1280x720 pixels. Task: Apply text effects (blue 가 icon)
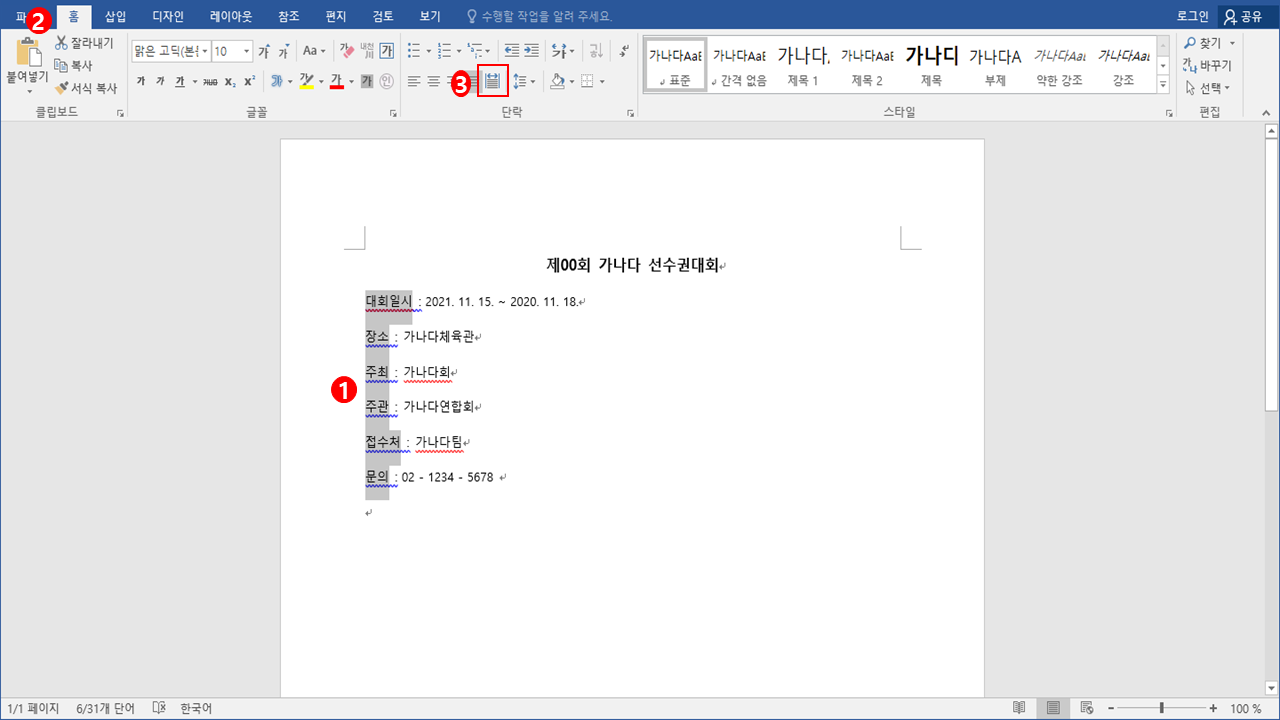click(277, 81)
